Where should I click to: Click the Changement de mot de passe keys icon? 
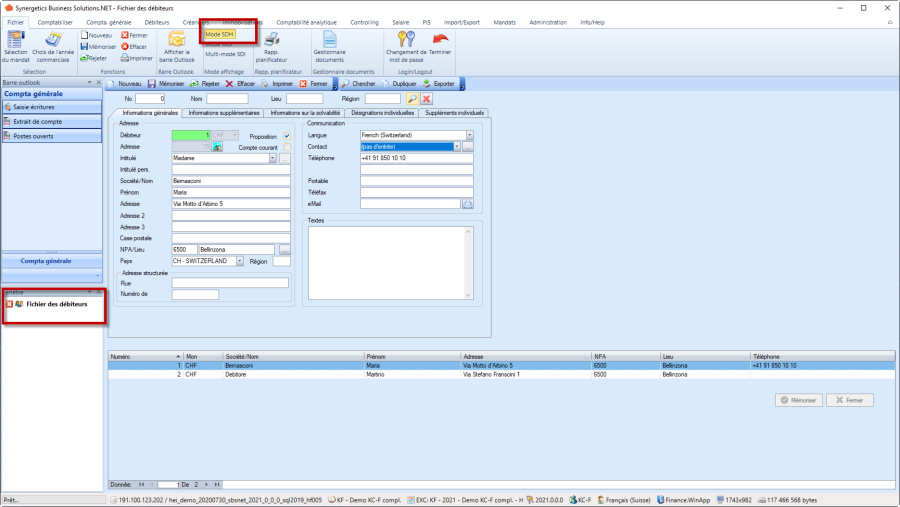[405, 41]
